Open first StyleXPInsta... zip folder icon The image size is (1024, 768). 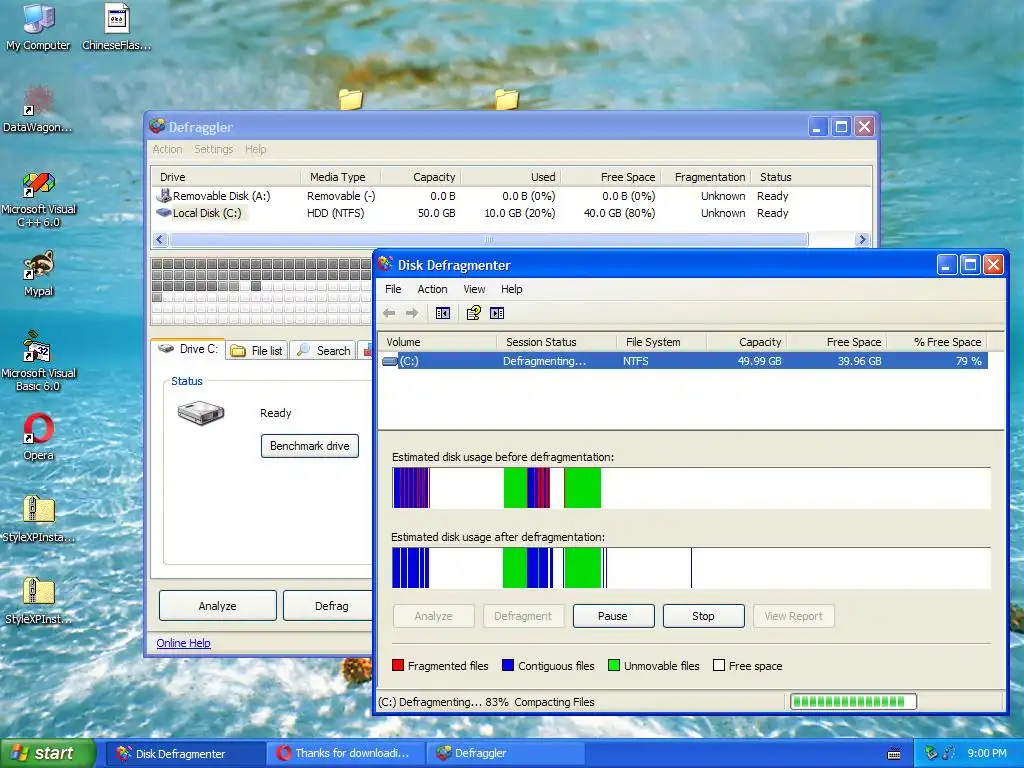[x=38, y=519]
